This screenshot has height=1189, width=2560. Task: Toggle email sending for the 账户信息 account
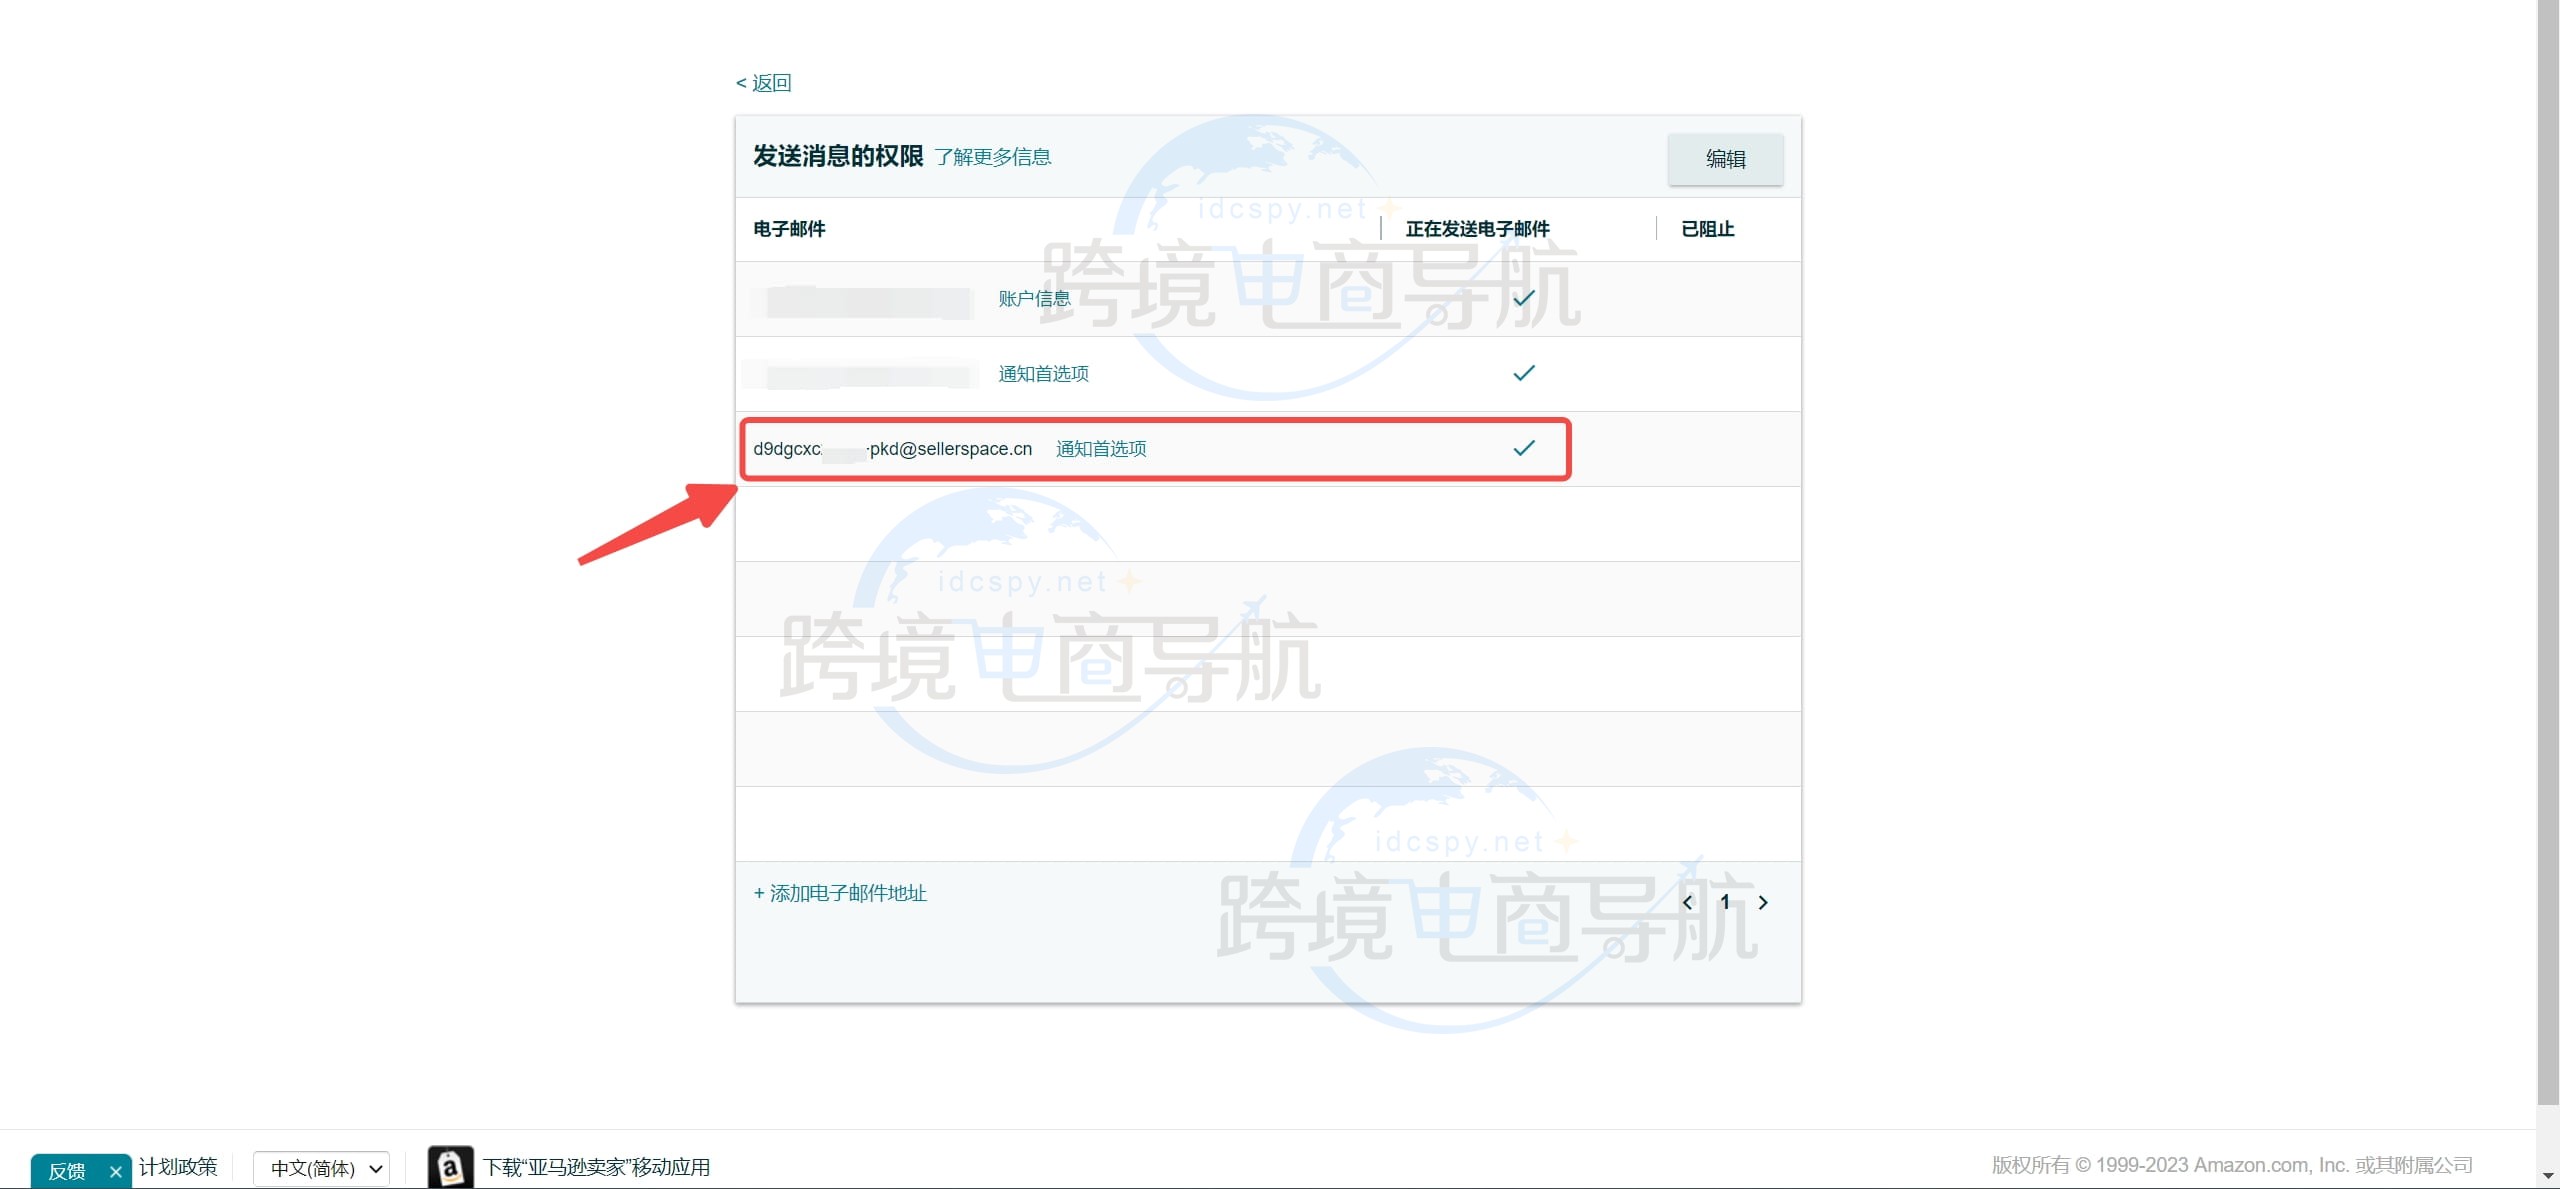[1524, 297]
